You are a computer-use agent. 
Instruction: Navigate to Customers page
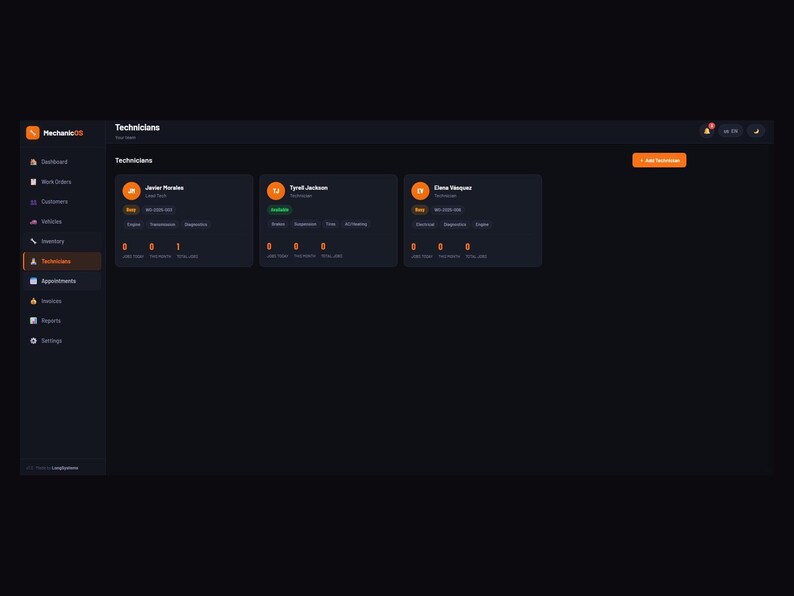(62, 202)
